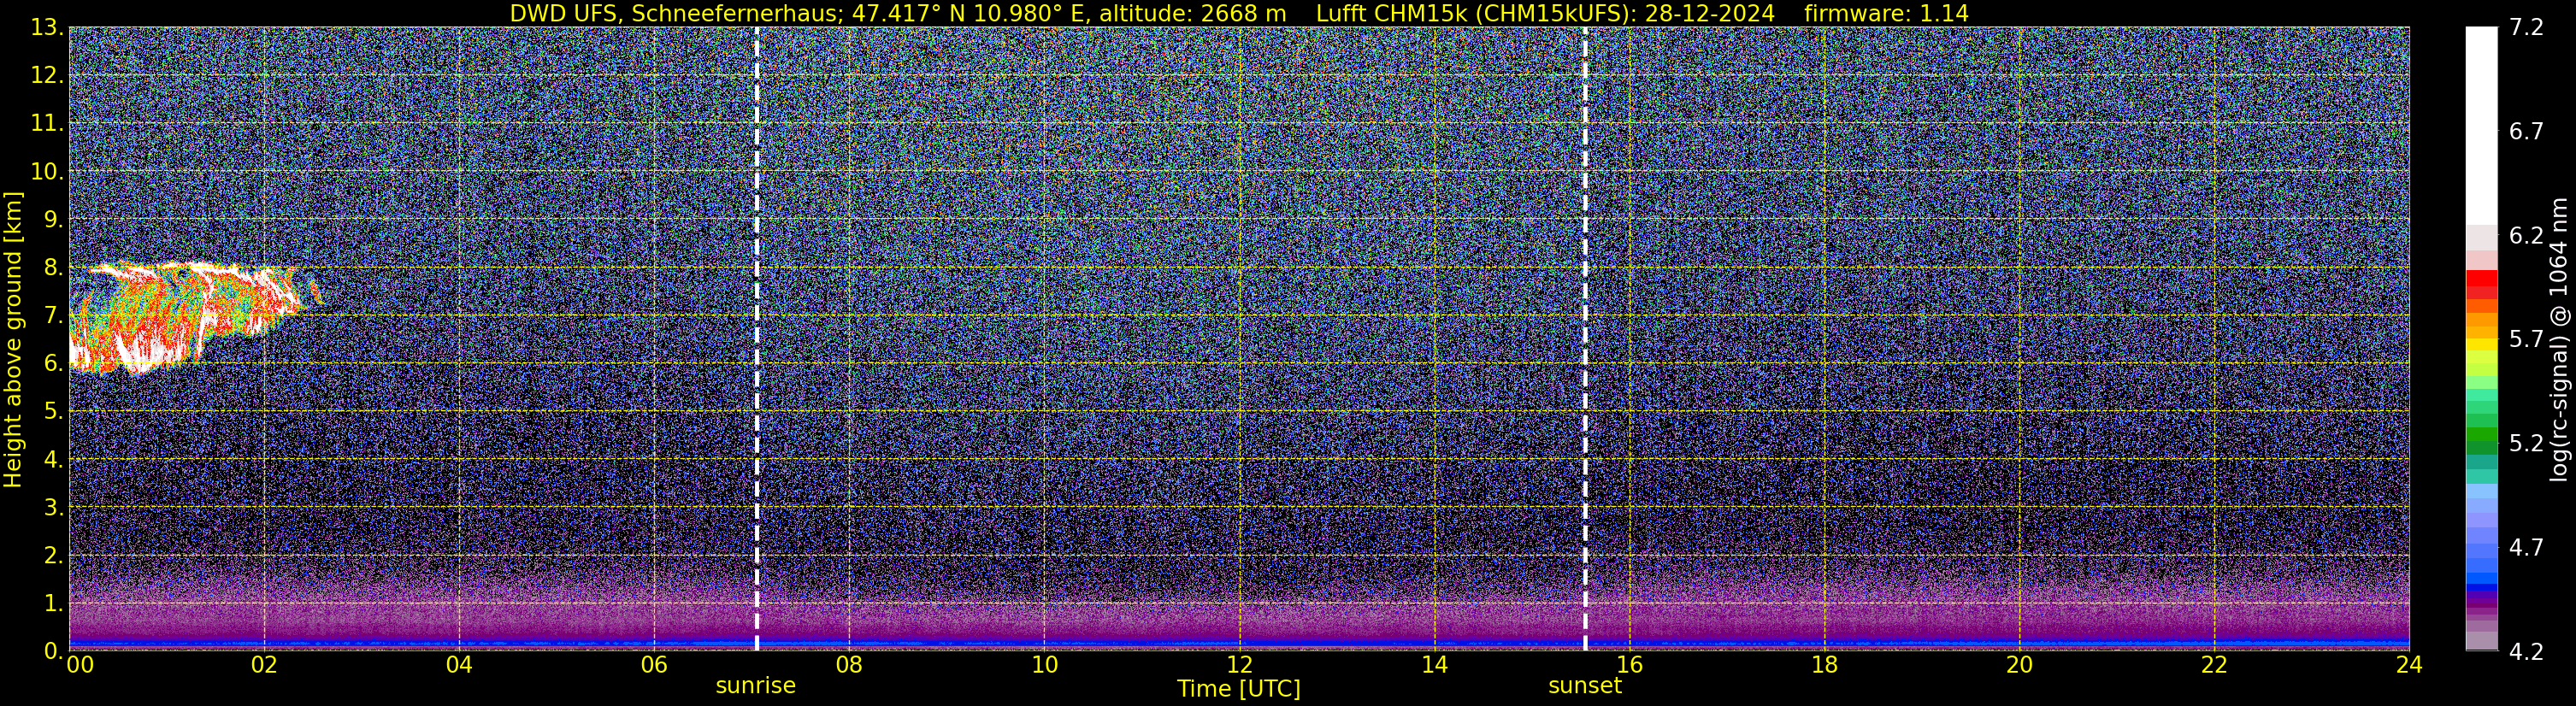Click the '4.7' colorbar value

(2526, 547)
